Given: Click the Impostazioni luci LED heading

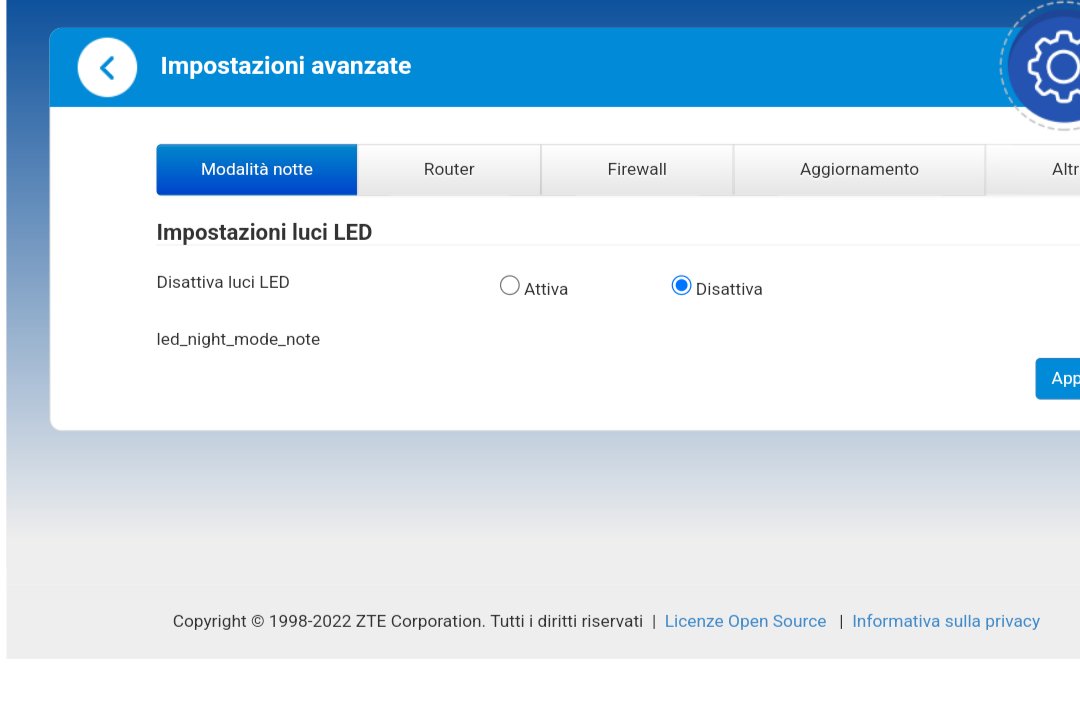Looking at the screenshot, I should tap(264, 233).
